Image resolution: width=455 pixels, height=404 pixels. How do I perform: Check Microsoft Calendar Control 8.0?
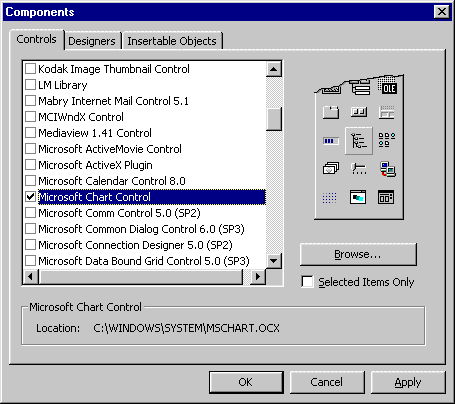point(31,181)
